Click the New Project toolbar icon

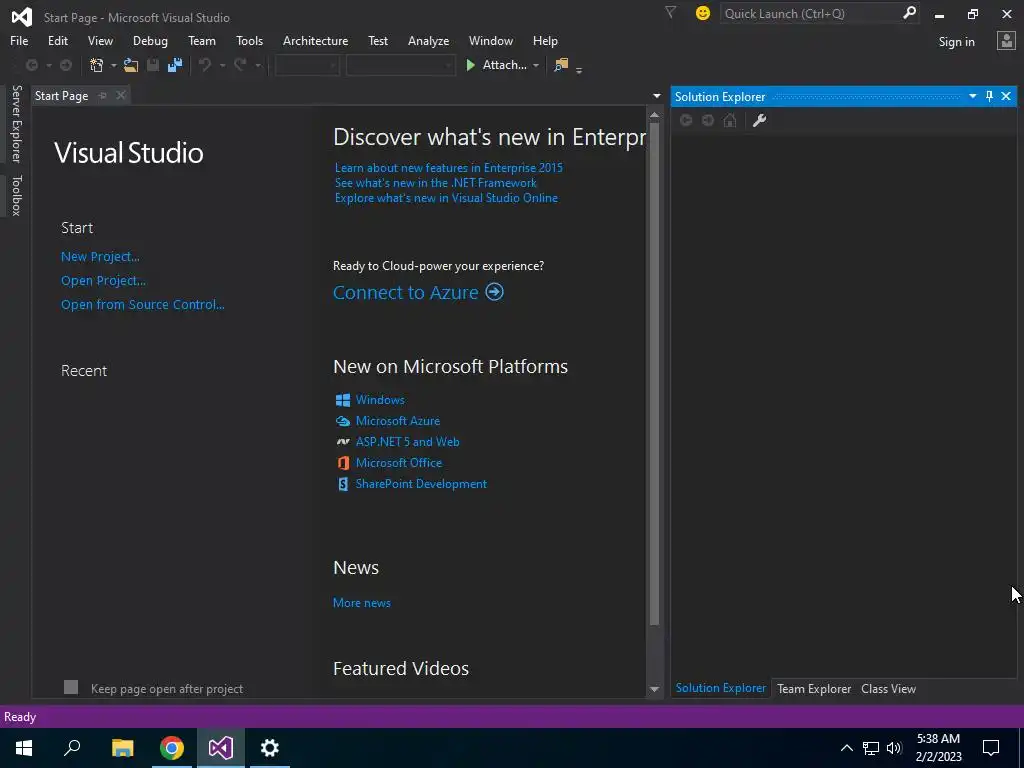97,65
